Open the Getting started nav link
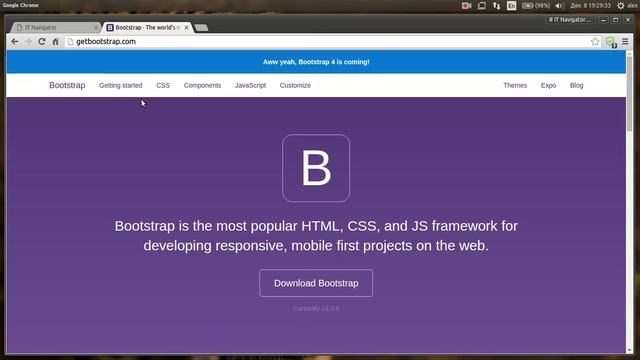640x360 pixels. 121,85
